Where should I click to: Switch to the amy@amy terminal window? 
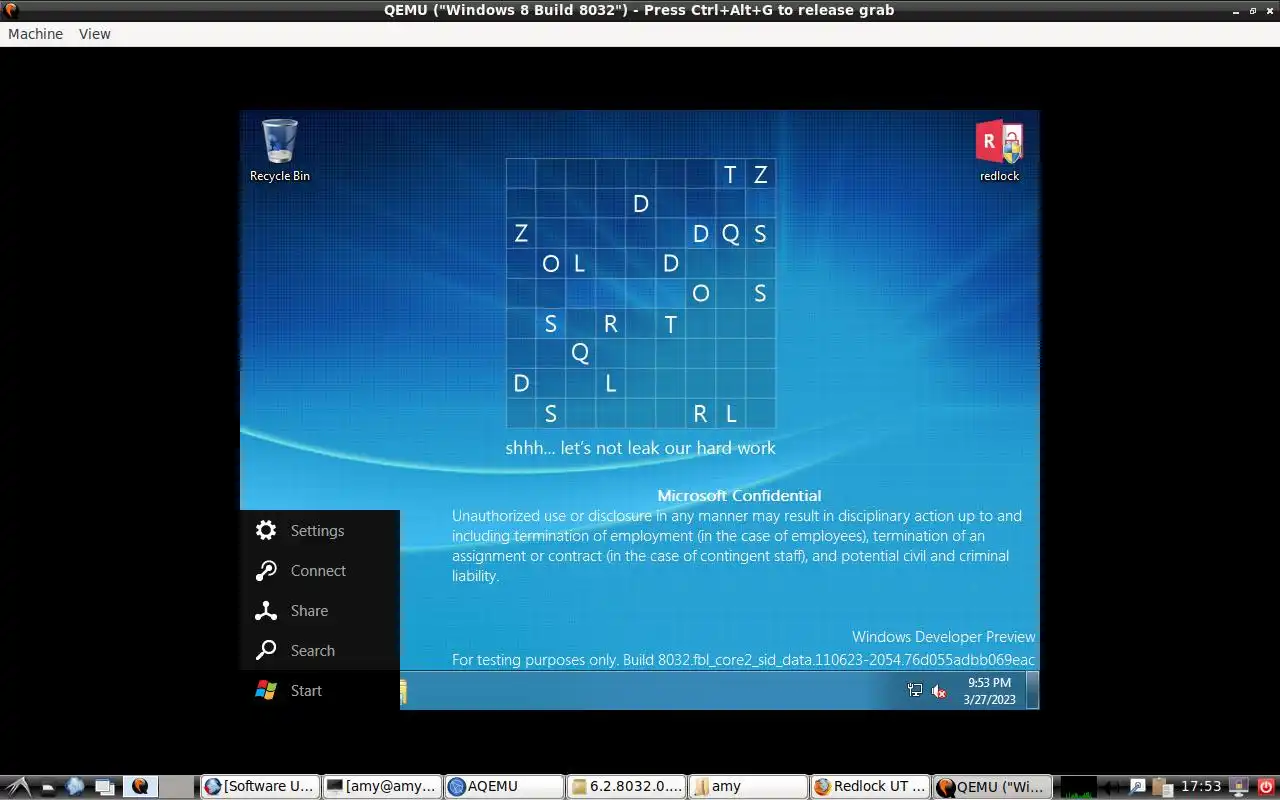point(382,786)
